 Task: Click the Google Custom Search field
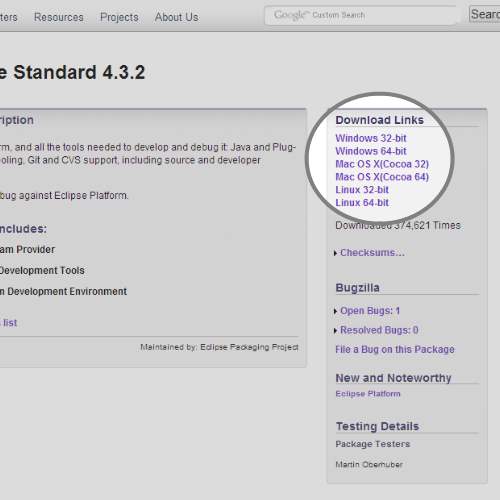[361, 15]
